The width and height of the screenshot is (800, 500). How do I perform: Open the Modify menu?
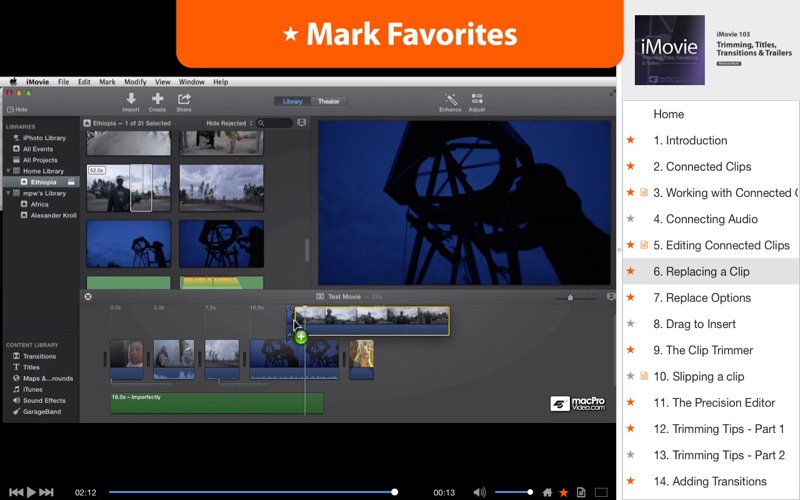[135, 82]
